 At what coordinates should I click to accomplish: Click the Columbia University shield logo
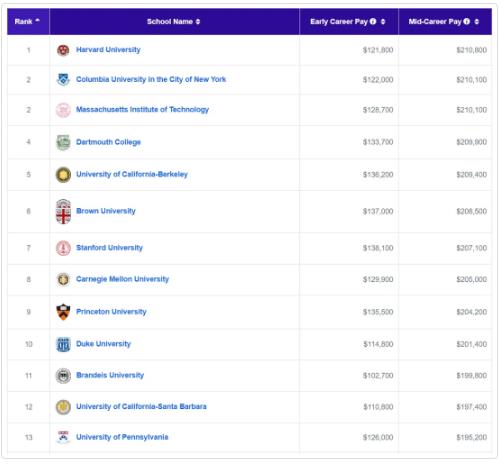(63, 80)
